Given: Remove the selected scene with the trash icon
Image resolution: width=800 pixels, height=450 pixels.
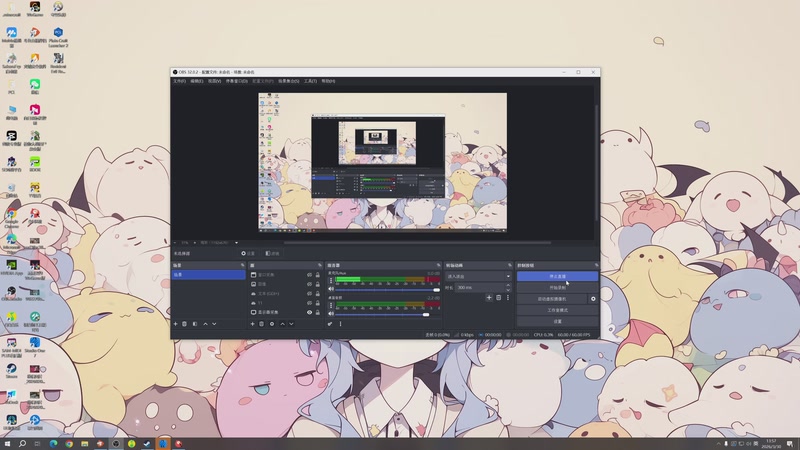Looking at the screenshot, I should pyautogui.click(x=185, y=324).
